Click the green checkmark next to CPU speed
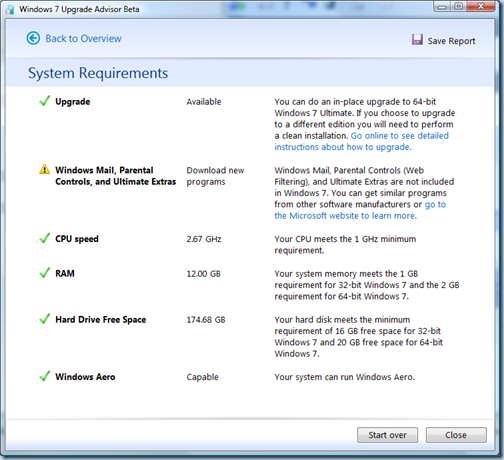Image resolution: width=504 pixels, height=460 pixels. coord(45,238)
